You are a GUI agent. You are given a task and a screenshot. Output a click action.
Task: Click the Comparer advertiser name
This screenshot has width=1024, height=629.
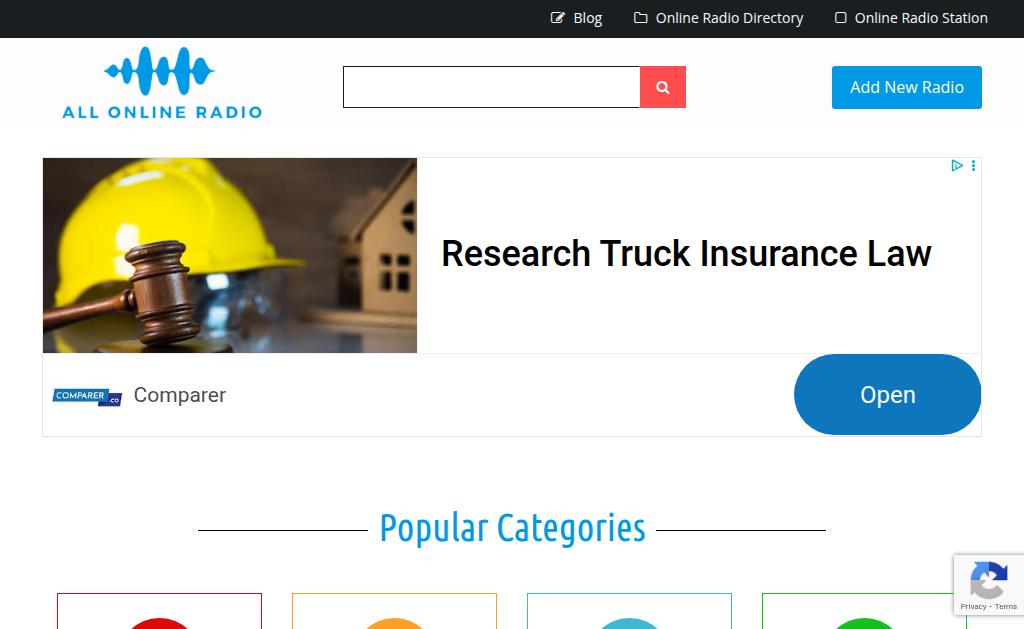tap(180, 395)
